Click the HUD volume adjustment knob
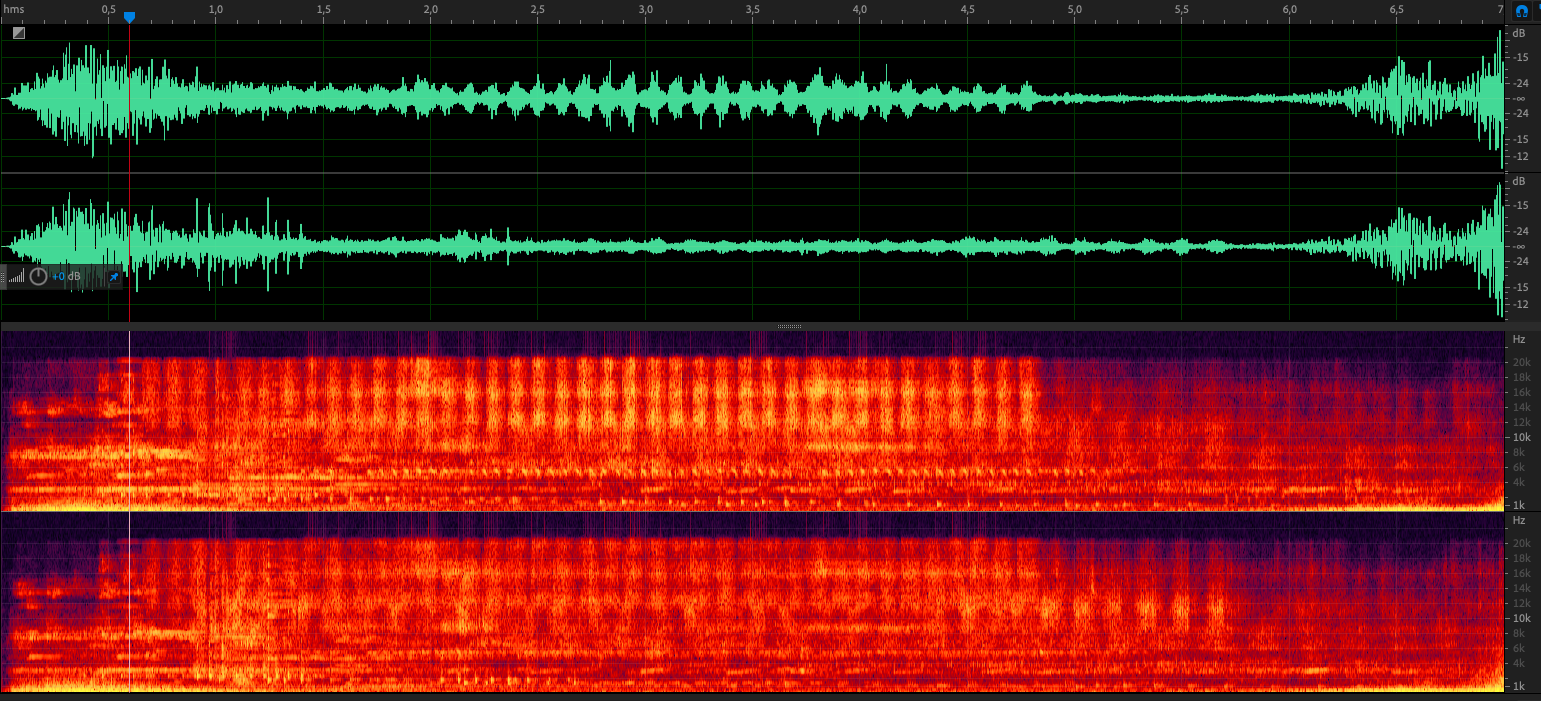1541x701 pixels. pos(38,277)
